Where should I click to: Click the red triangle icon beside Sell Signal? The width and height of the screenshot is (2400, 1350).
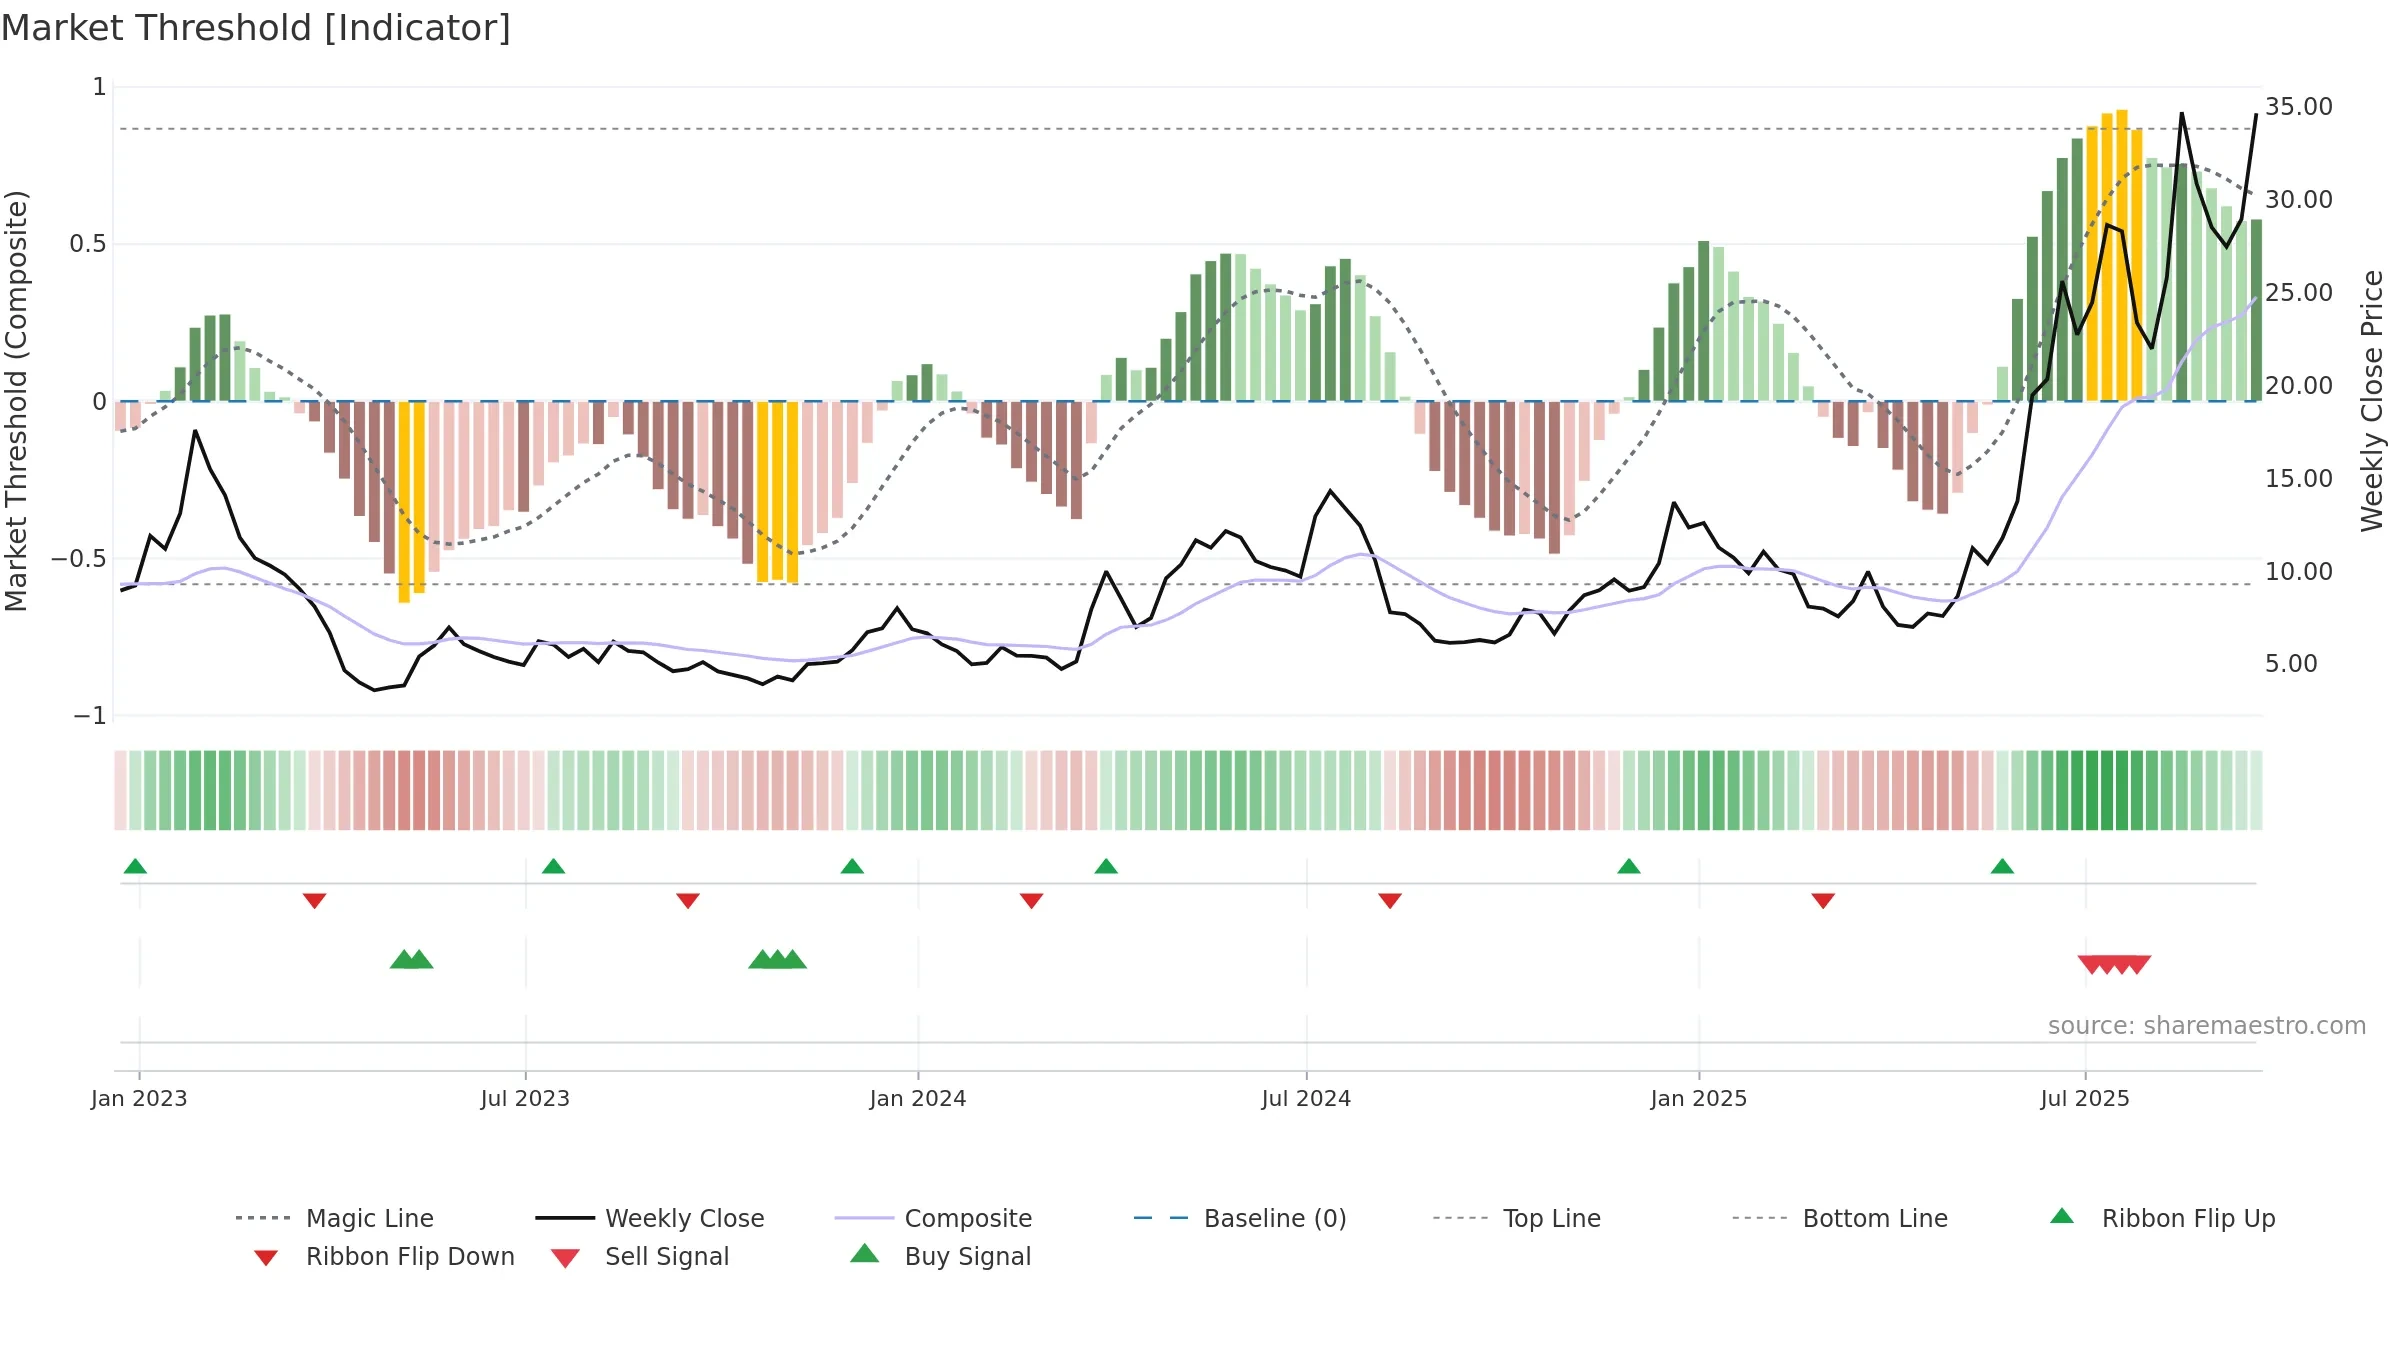[x=565, y=1258]
